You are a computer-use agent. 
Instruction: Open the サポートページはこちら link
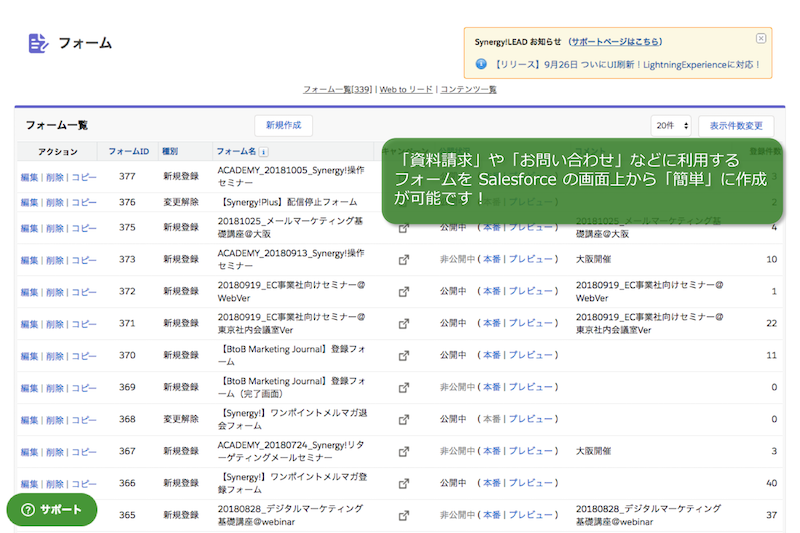(x=615, y=42)
